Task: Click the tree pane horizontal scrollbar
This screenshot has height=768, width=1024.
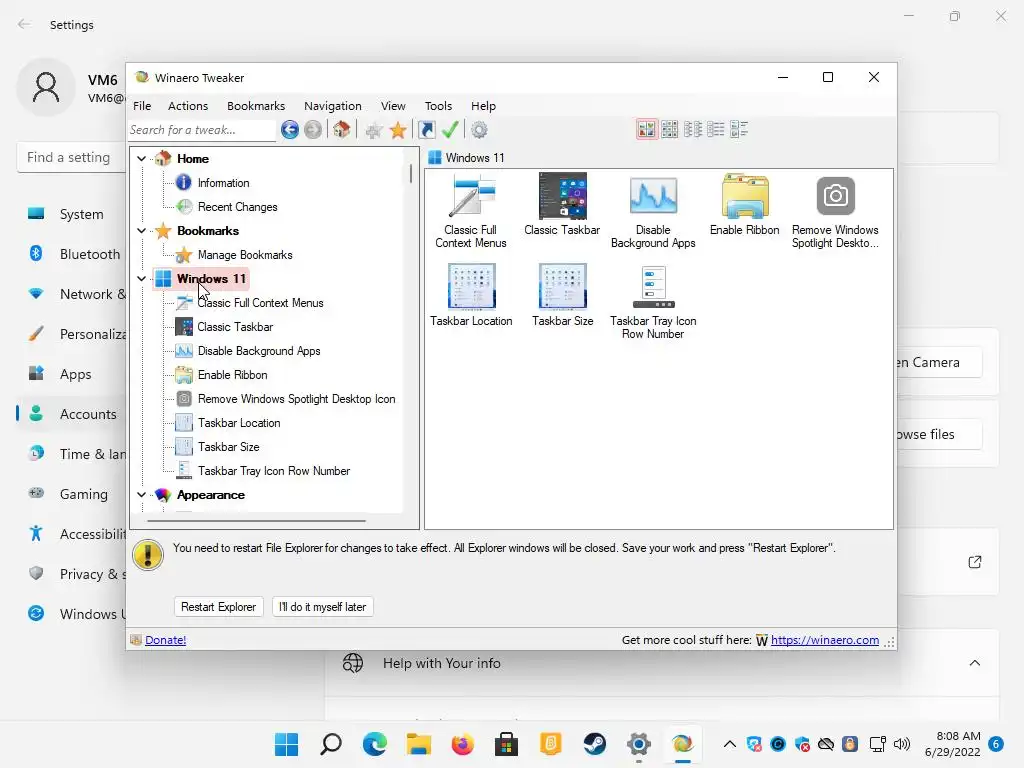Action: point(257,520)
